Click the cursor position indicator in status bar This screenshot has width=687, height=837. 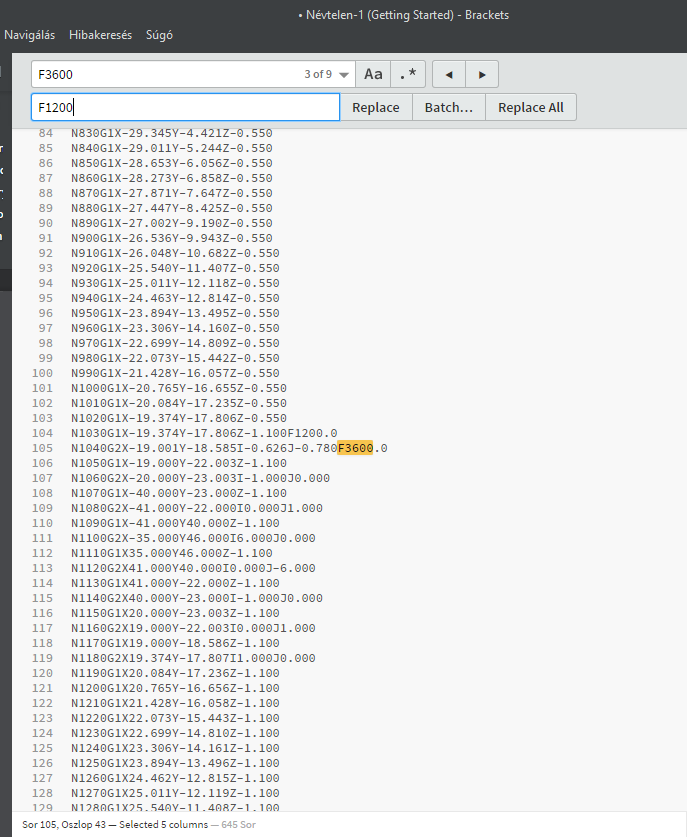87,823
